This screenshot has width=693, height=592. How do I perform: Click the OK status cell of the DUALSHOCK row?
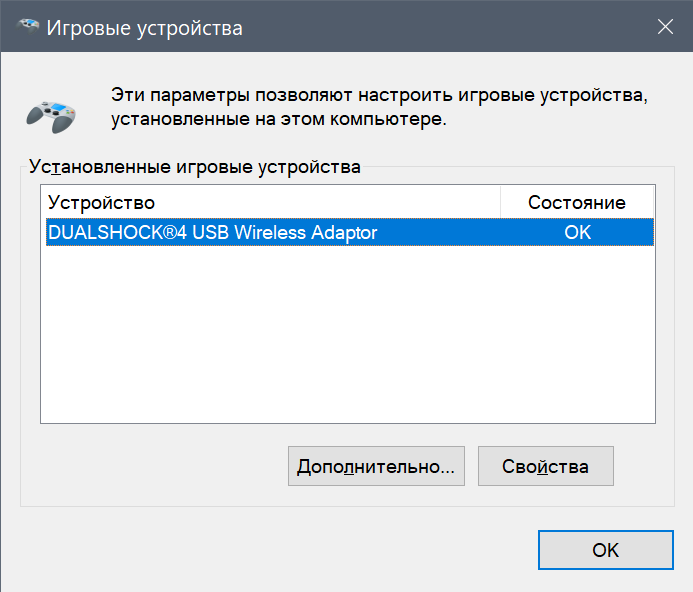577,232
